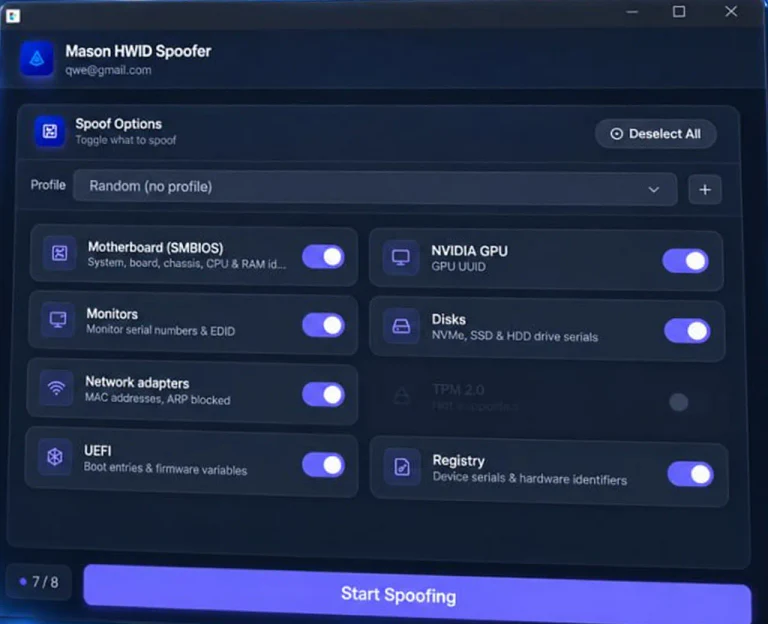The height and width of the screenshot is (624, 768).
Task: Toggle the Disks drive serials switch
Action: pos(687,331)
